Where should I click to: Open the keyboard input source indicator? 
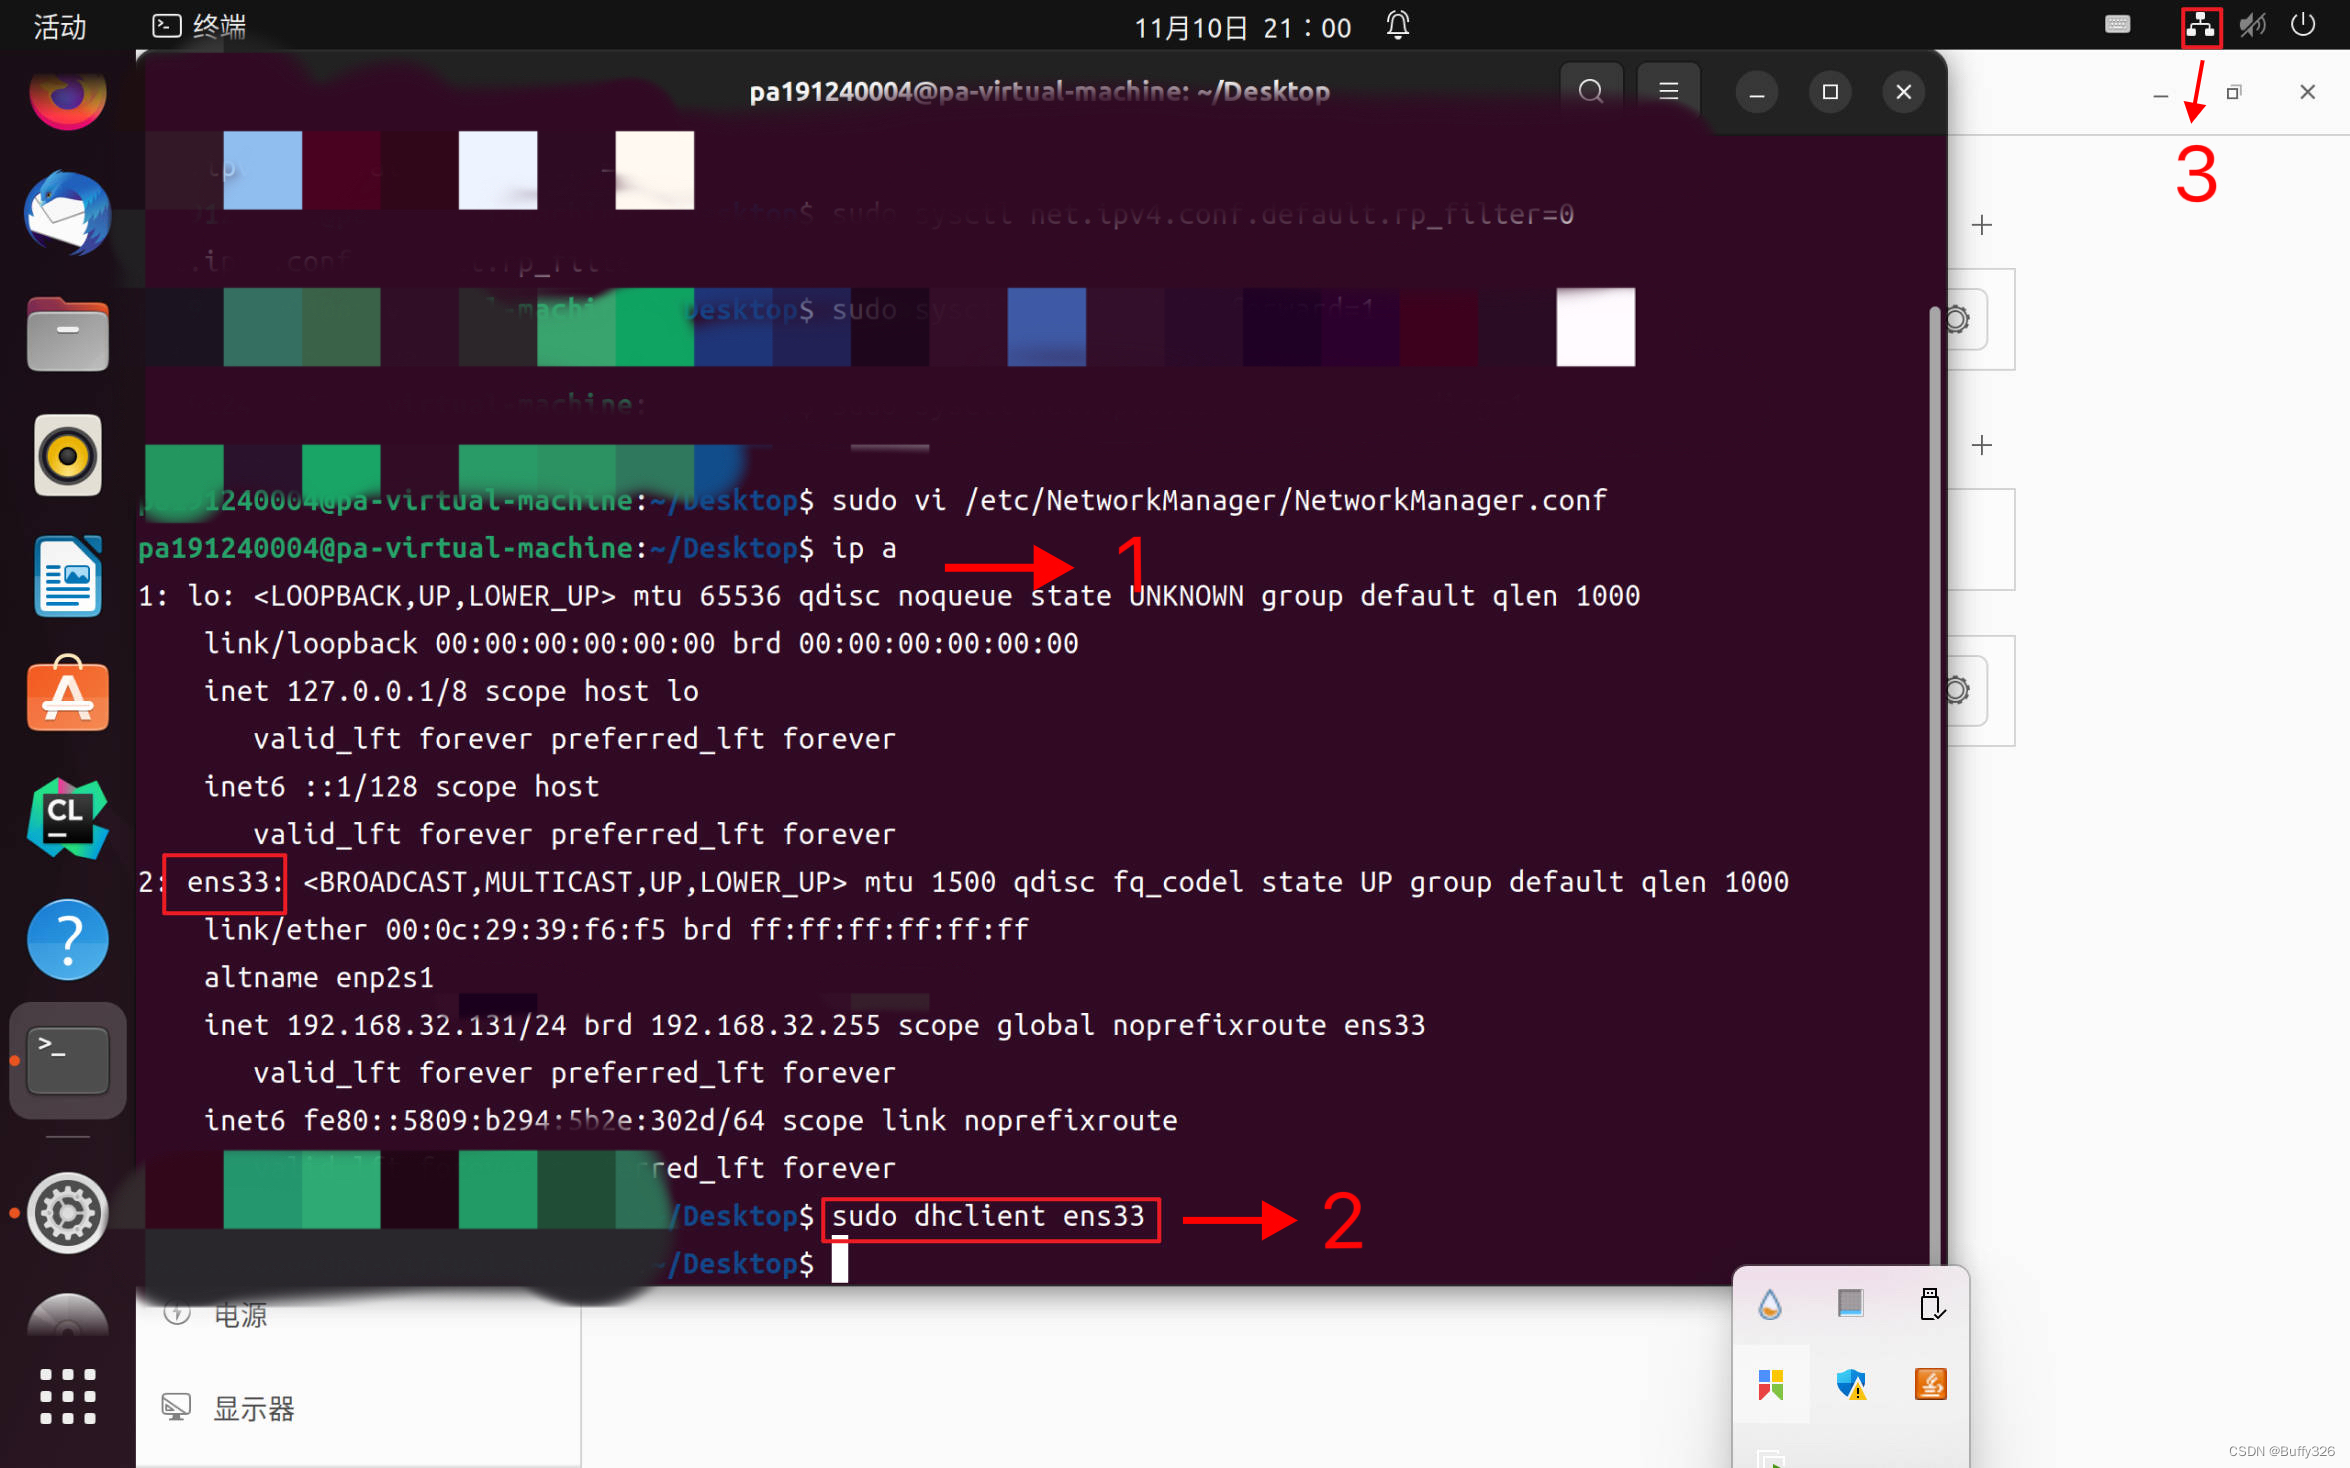[x=2117, y=24]
